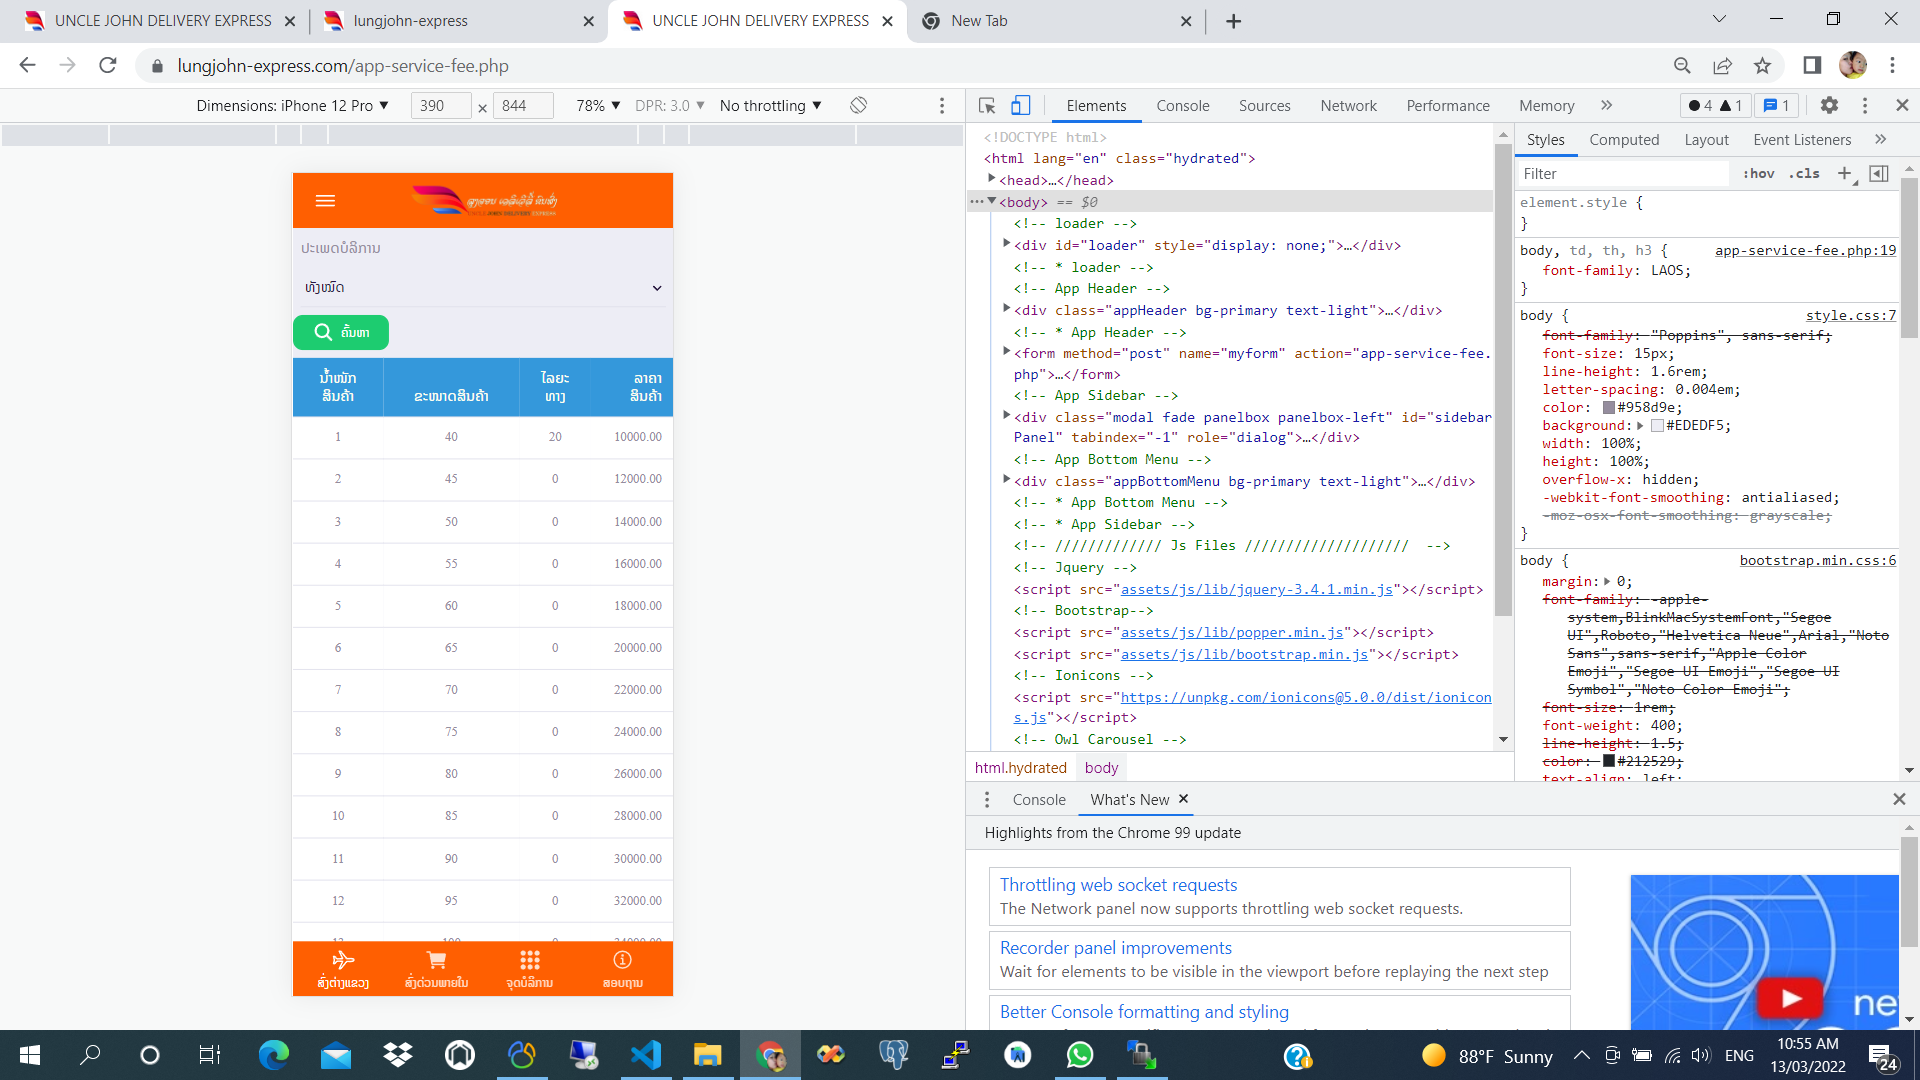
Task: Toggle the :hov element state panel
Action: coord(1758,173)
